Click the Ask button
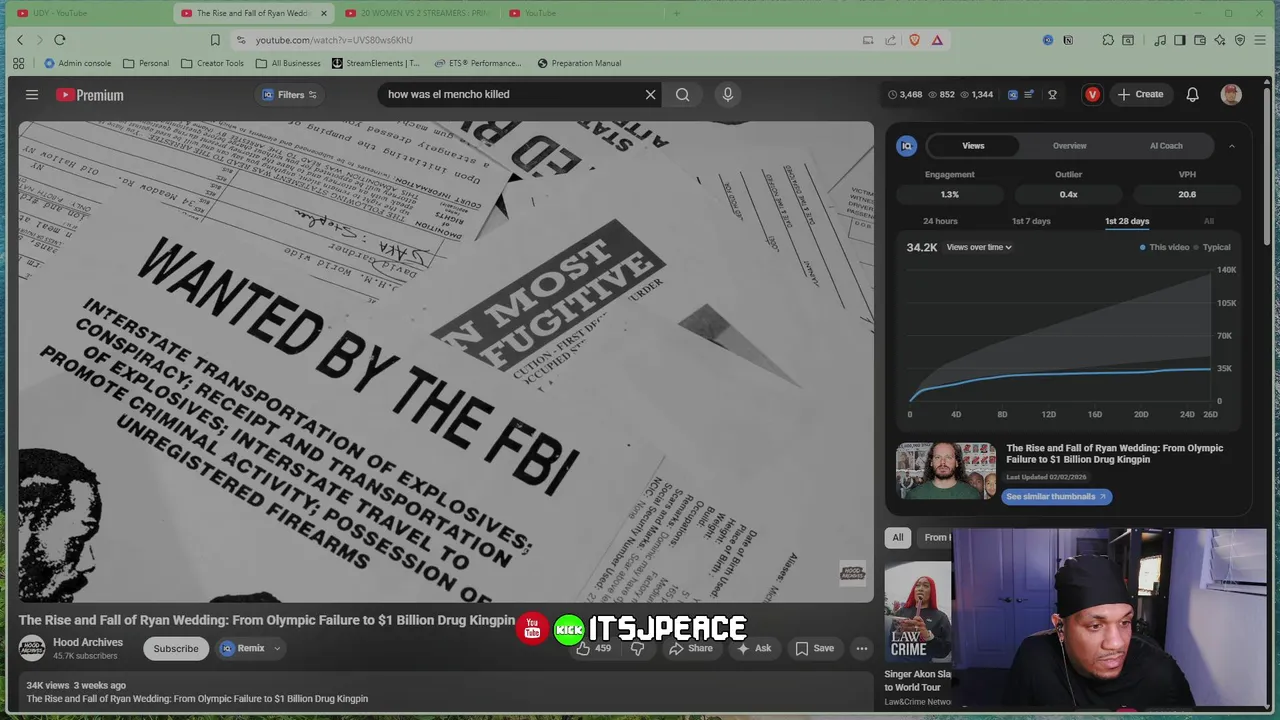 point(753,648)
